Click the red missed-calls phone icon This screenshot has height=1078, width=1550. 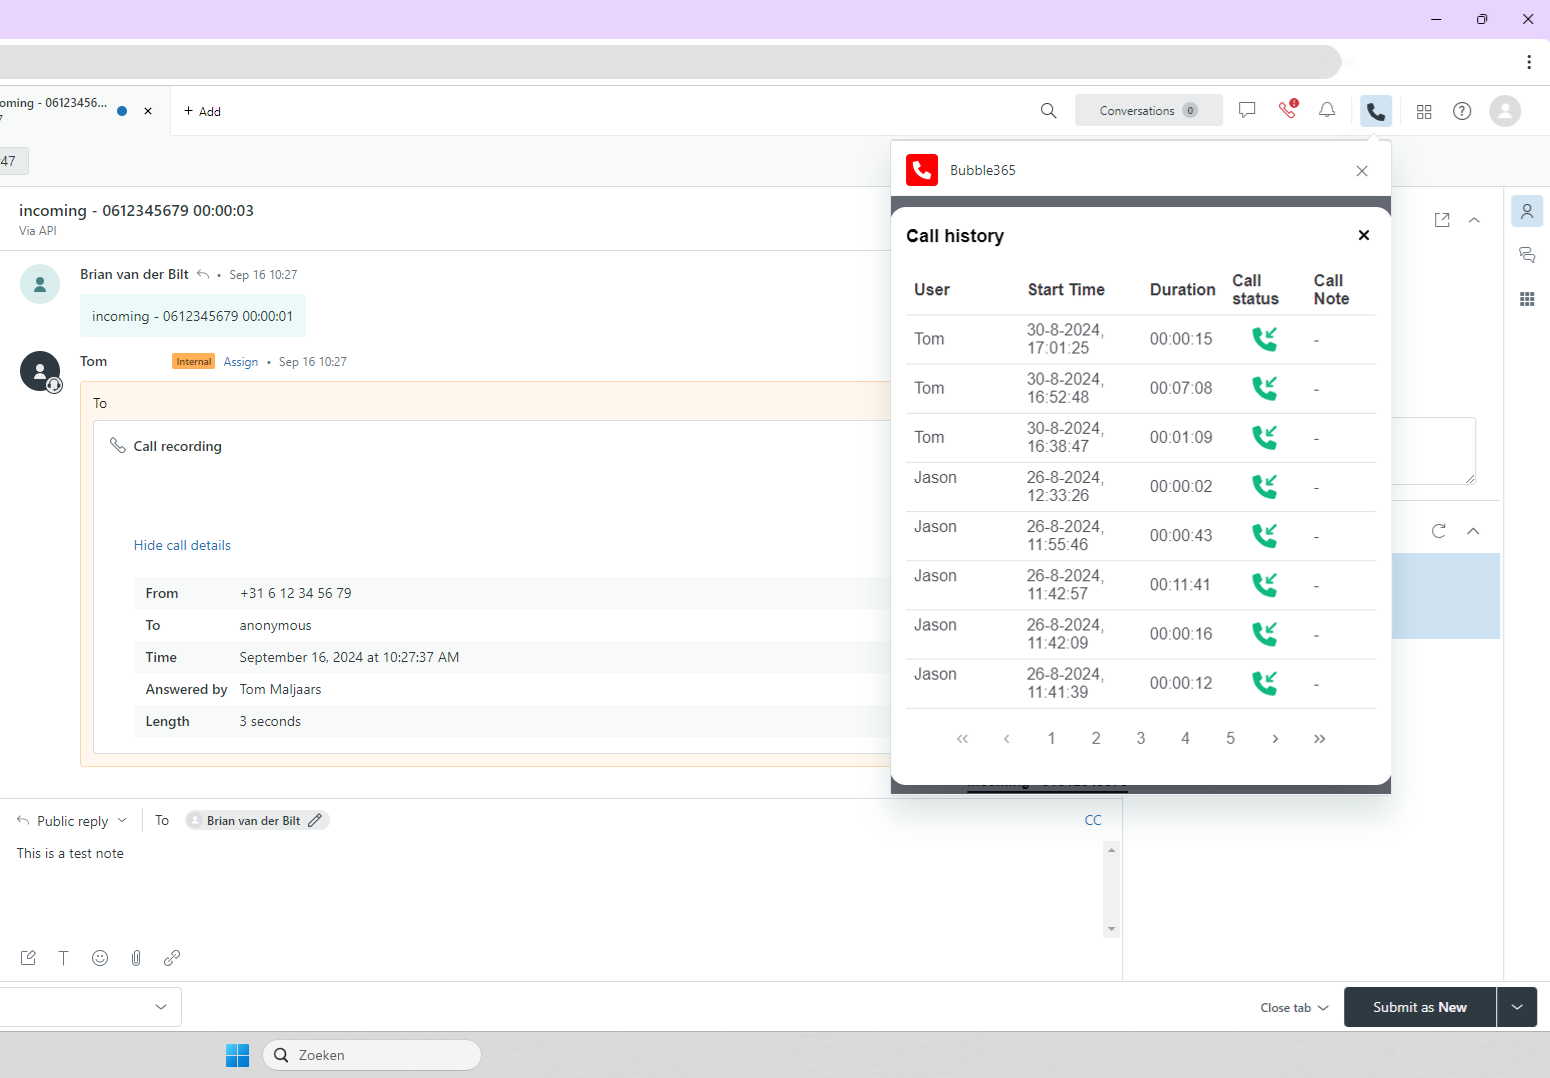pos(1287,110)
